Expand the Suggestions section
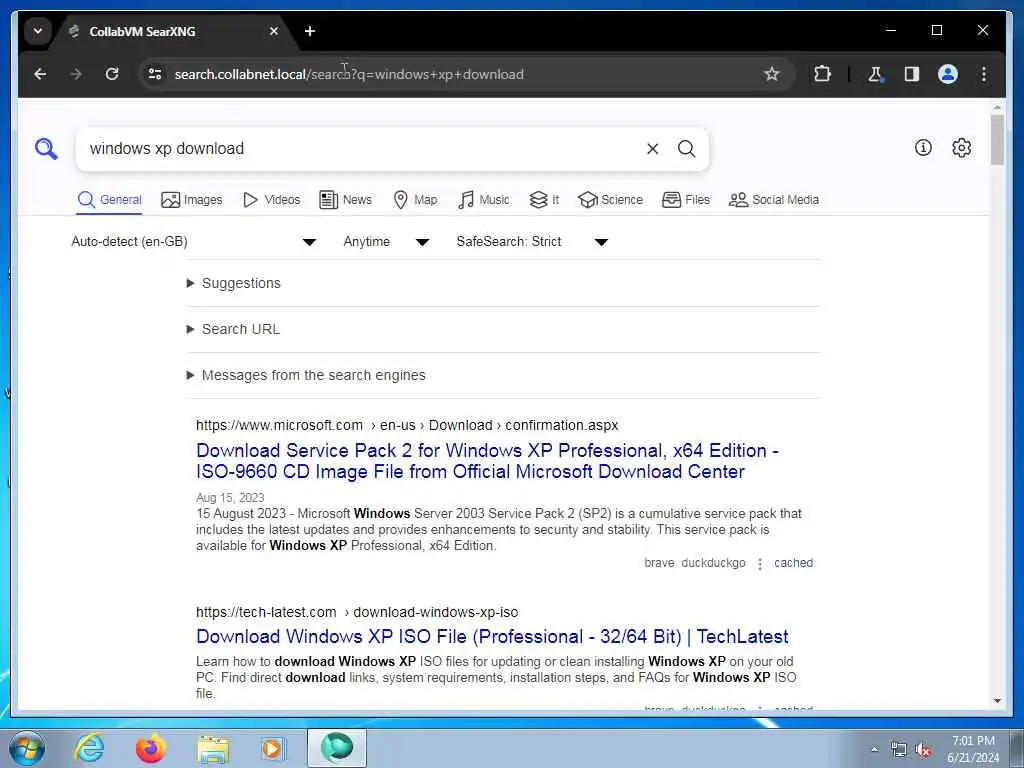Image resolution: width=1024 pixels, height=768 pixels. click(234, 283)
